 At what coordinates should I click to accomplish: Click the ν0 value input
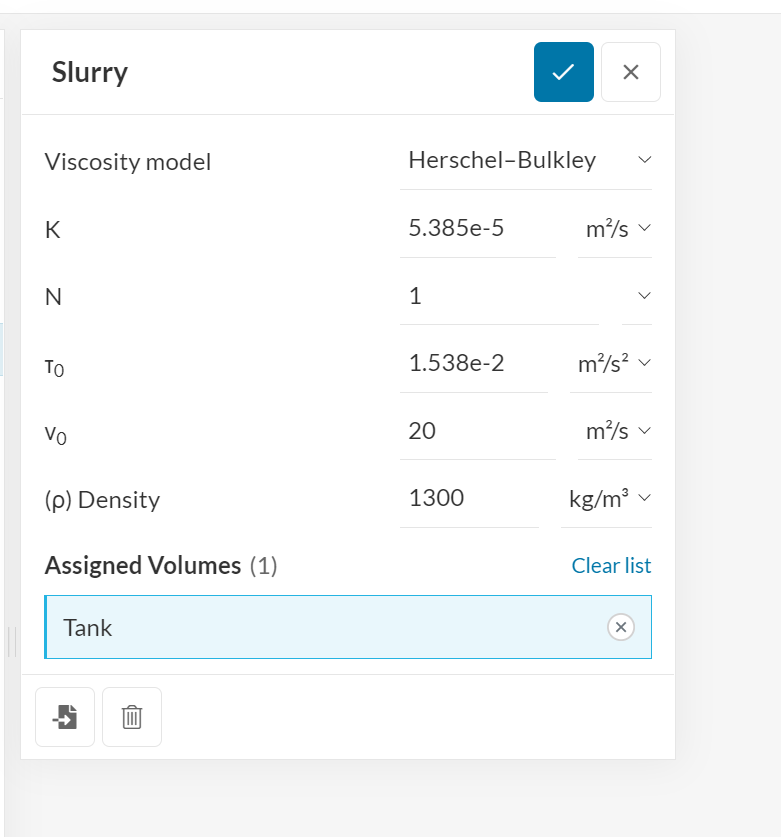point(476,431)
